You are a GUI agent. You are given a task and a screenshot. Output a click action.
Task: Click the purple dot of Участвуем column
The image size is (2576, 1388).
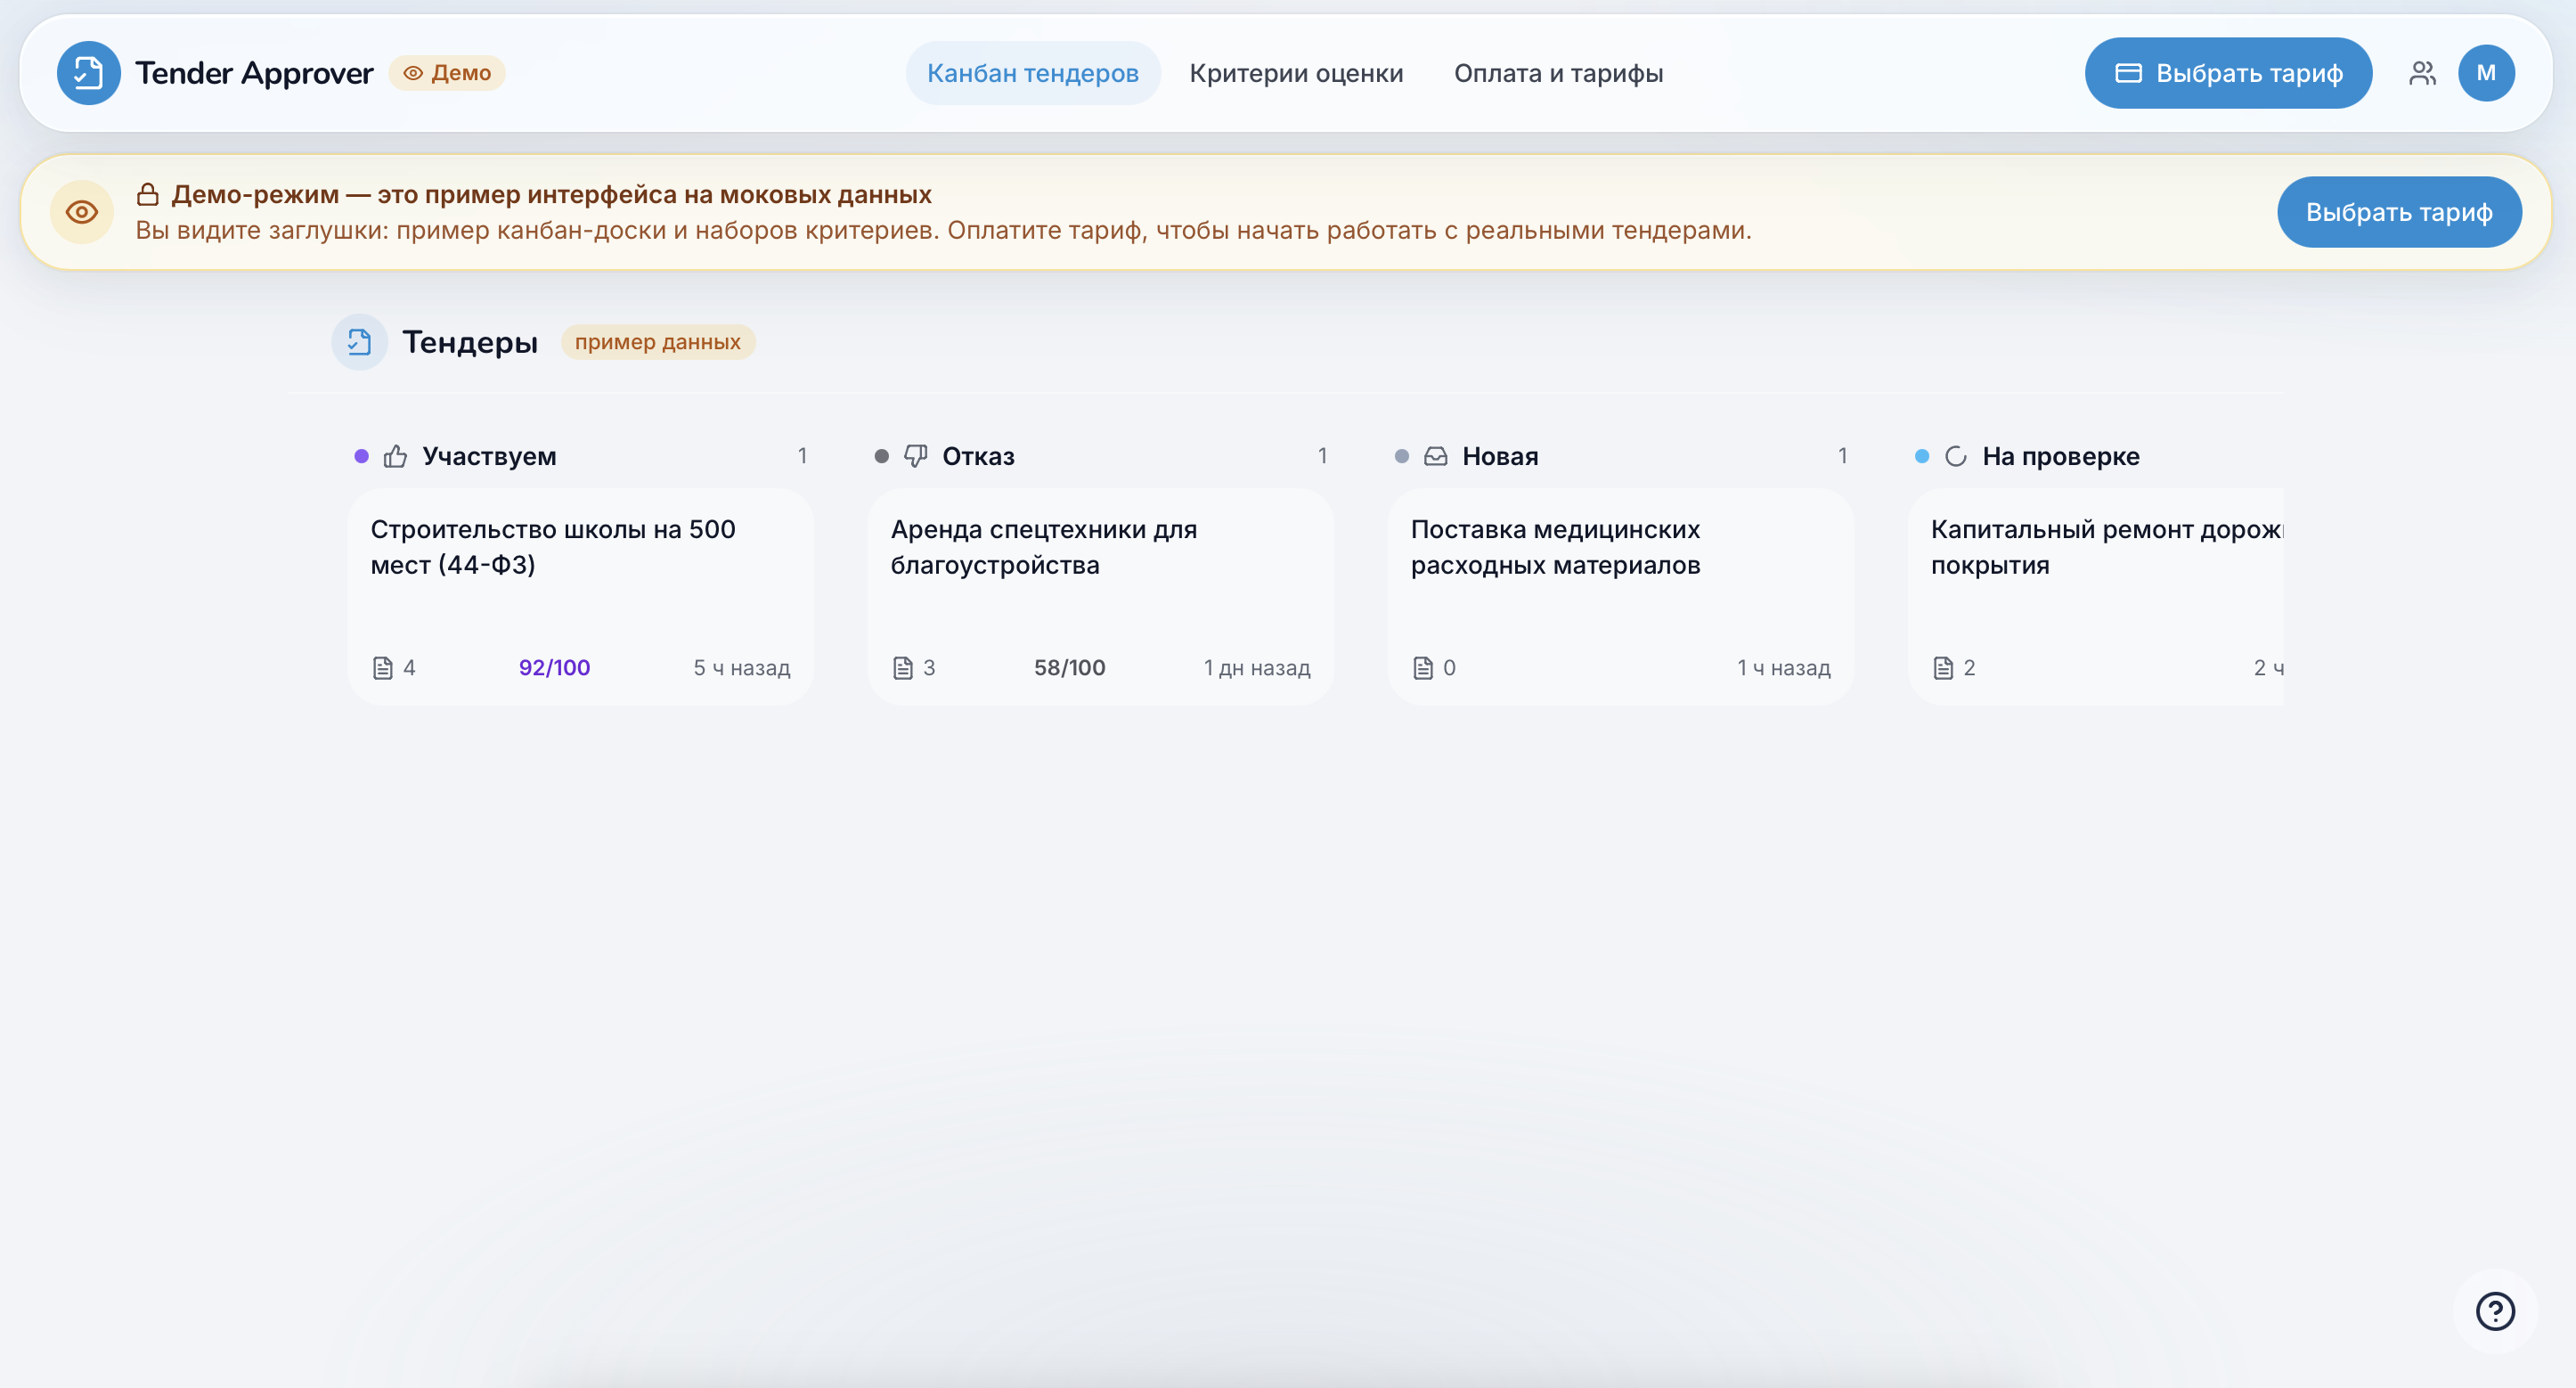361,456
